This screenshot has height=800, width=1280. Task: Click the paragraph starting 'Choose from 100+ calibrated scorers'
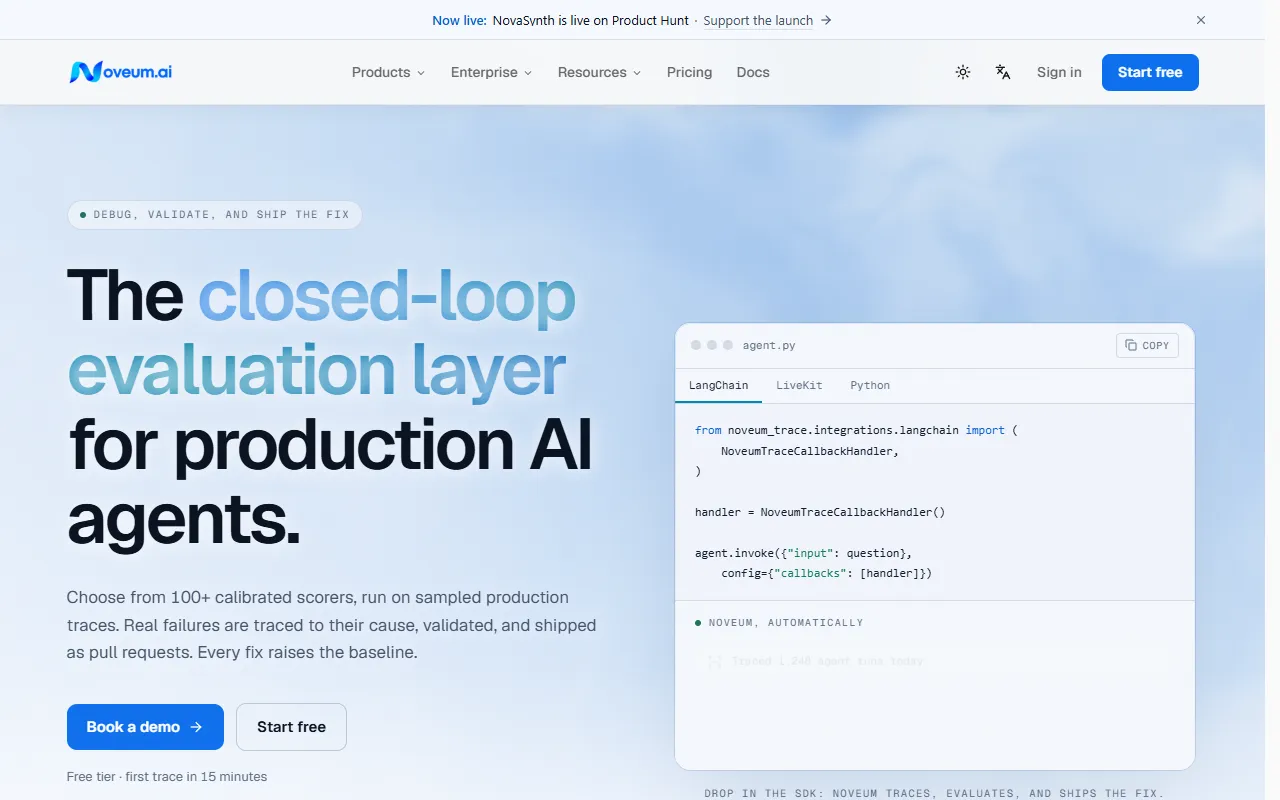[x=331, y=625]
